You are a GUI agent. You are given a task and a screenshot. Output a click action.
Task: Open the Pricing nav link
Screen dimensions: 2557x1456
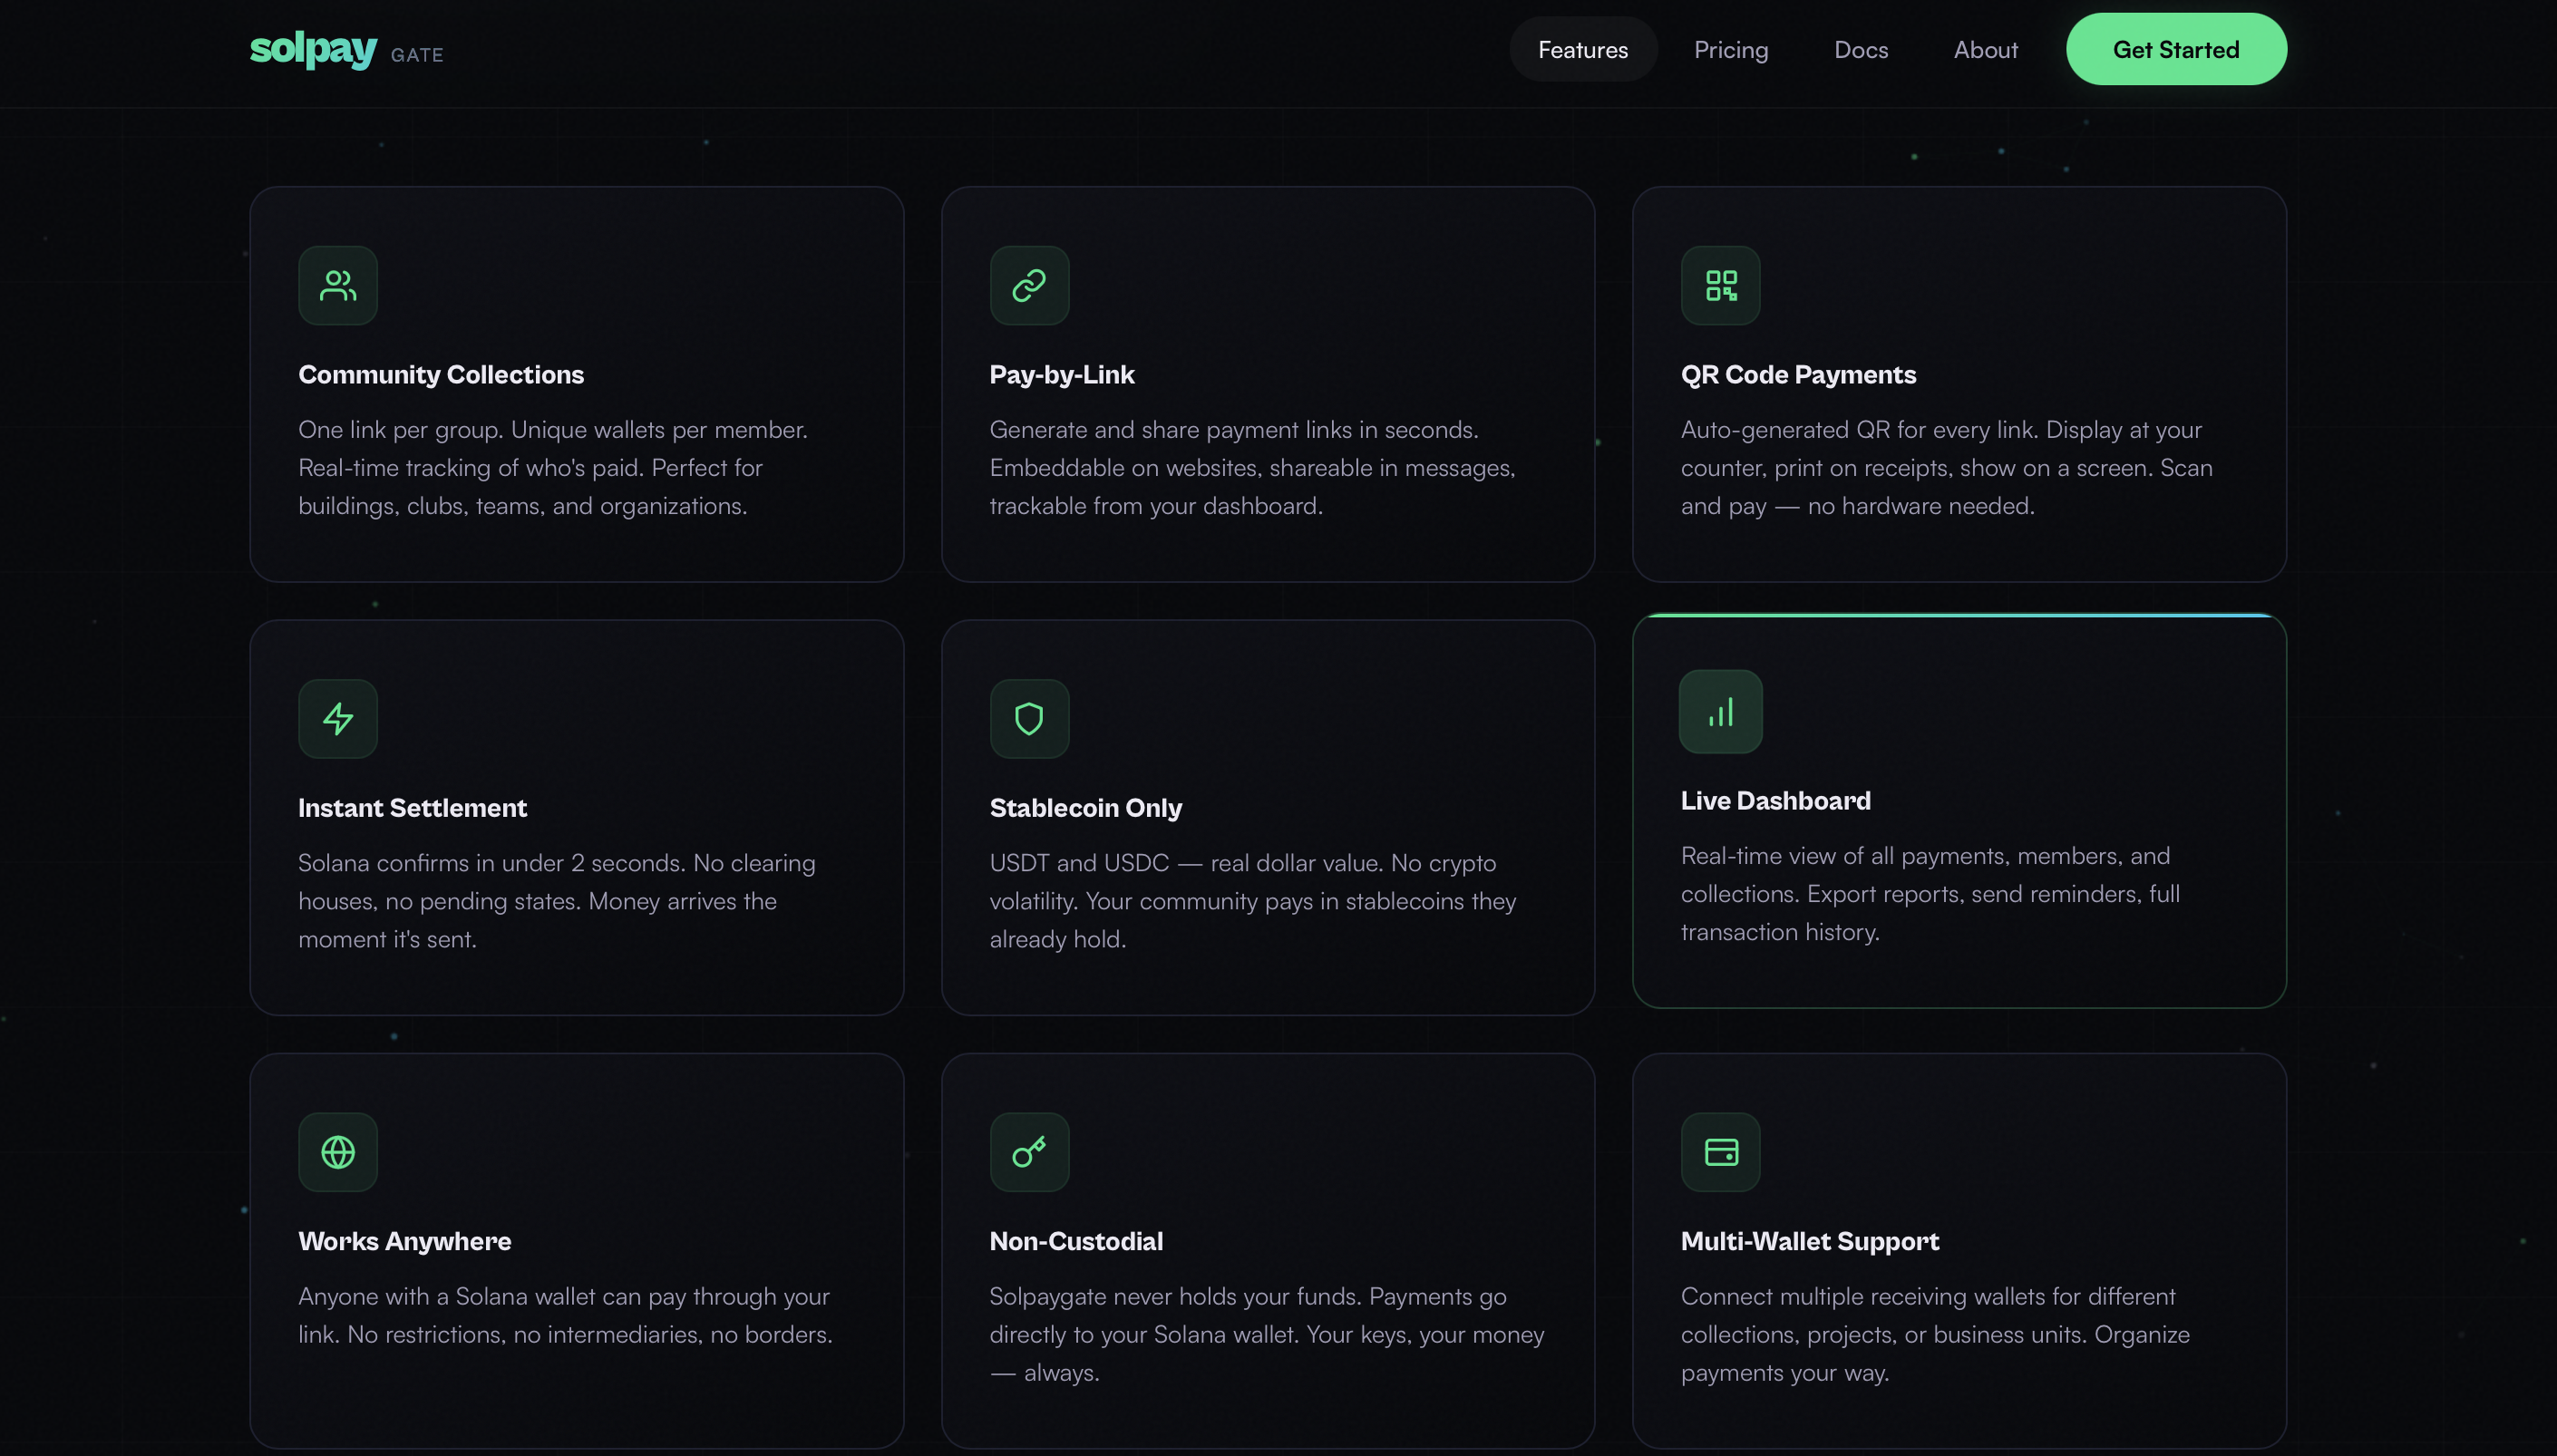pyautogui.click(x=1731, y=49)
